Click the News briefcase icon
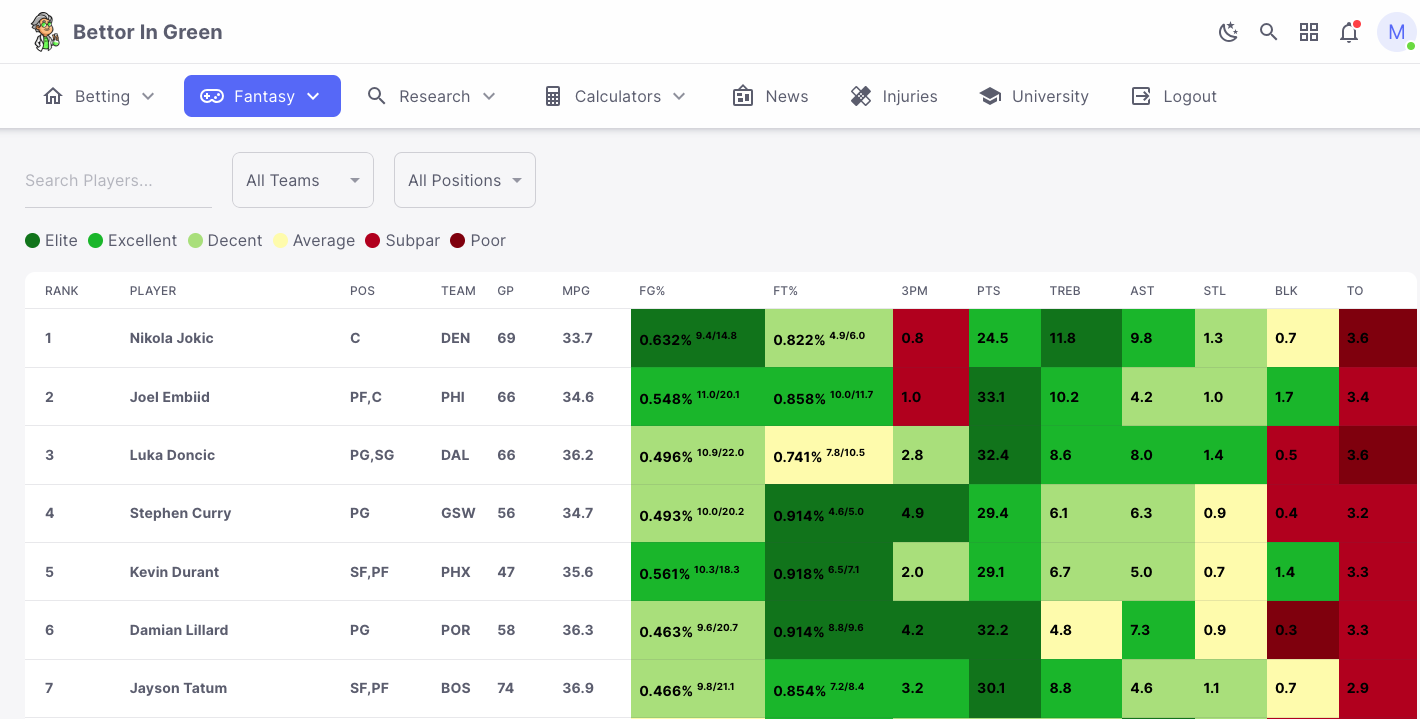Screen dimensions: 1420x719 743,96
